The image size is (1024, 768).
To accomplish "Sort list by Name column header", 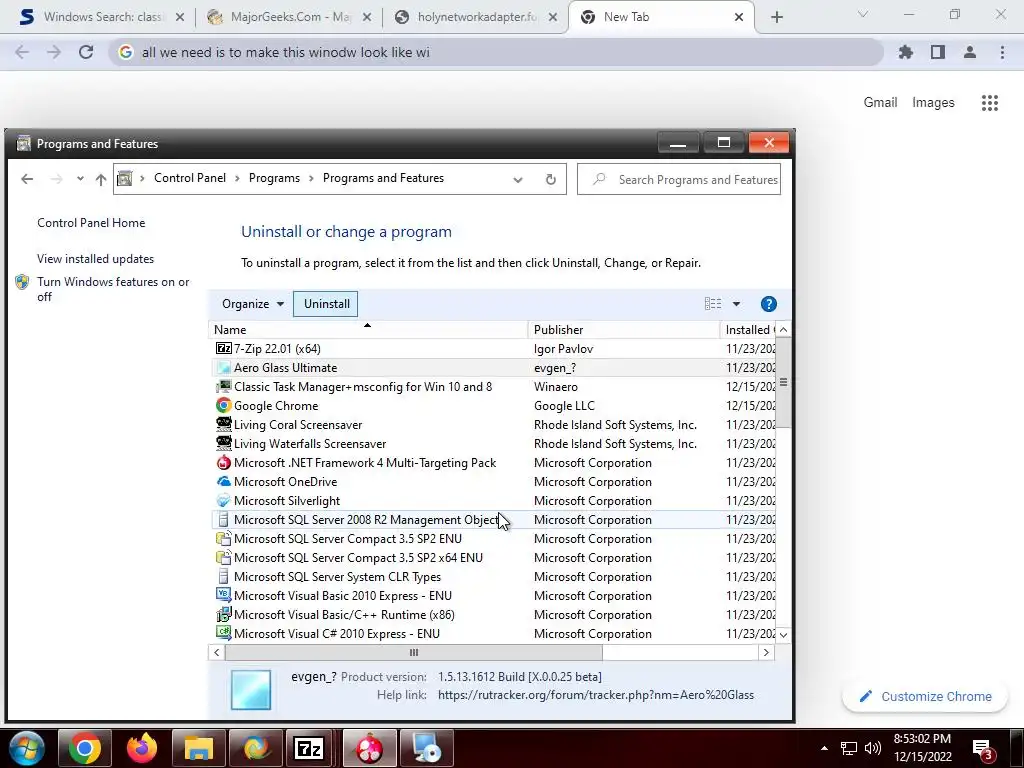I will click(367, 330).
